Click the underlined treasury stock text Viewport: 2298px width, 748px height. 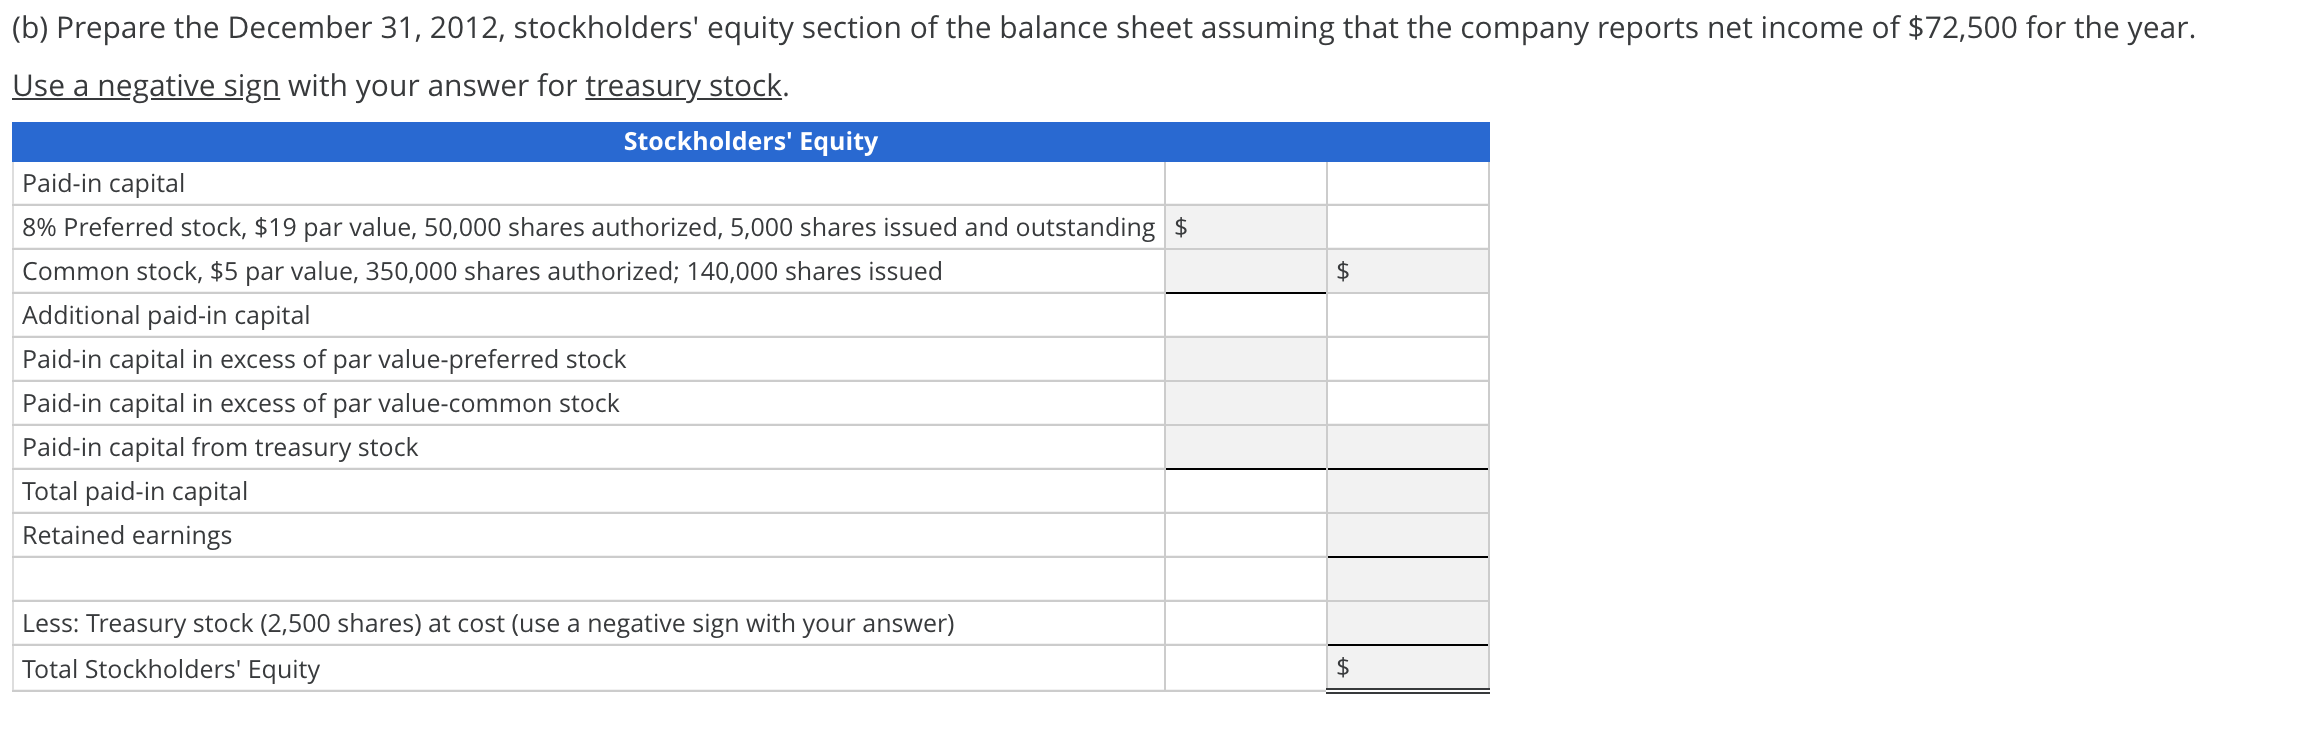684,85
